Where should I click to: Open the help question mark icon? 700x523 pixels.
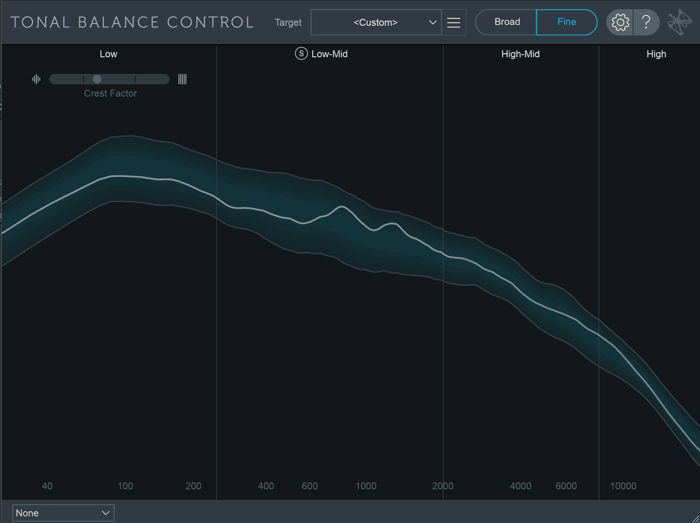[x=646, y=22]
